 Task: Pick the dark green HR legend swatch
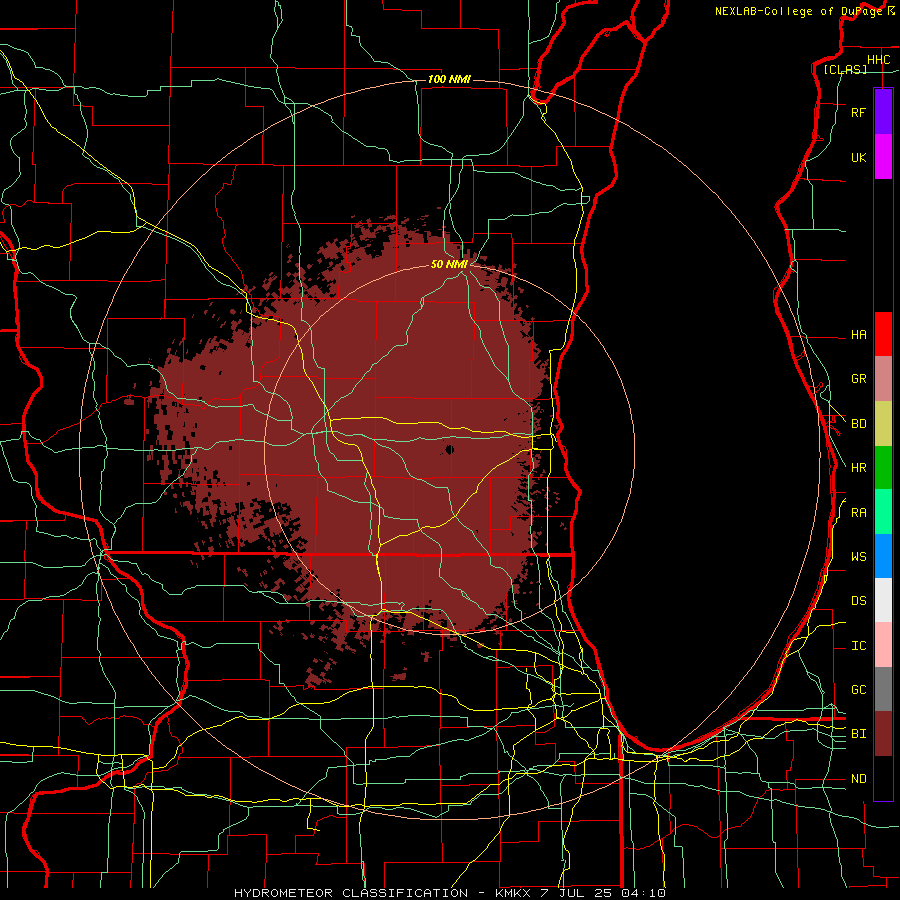[x=883, y=468]
